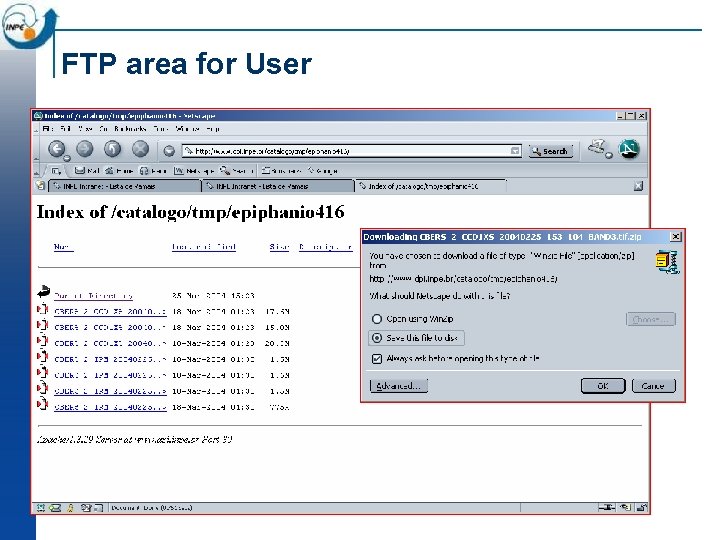Image resolution: width=720 pixels, height=540 pixels.
Task: Sort listing by the Name column link
Action: 63,247
